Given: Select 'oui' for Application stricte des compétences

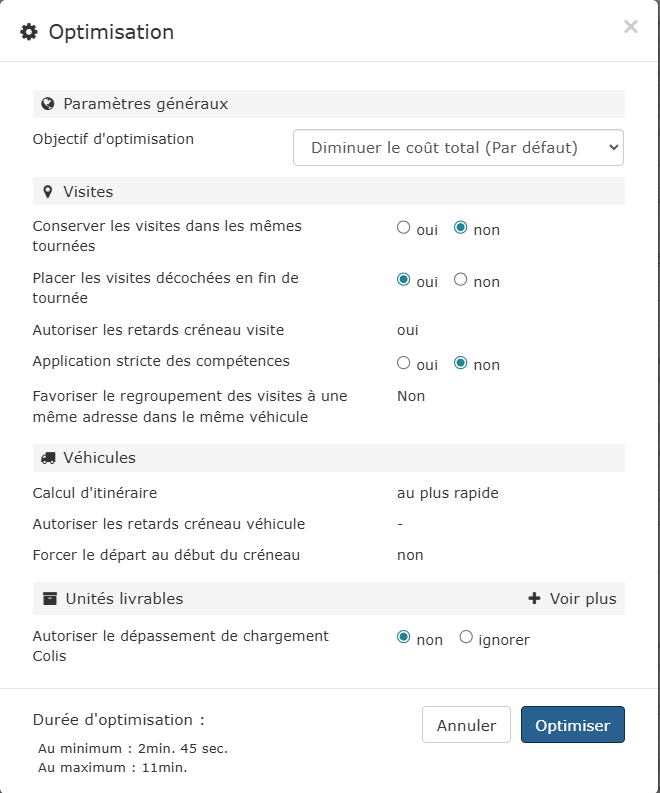Looking at the screenshot, I should click(404, 363).
